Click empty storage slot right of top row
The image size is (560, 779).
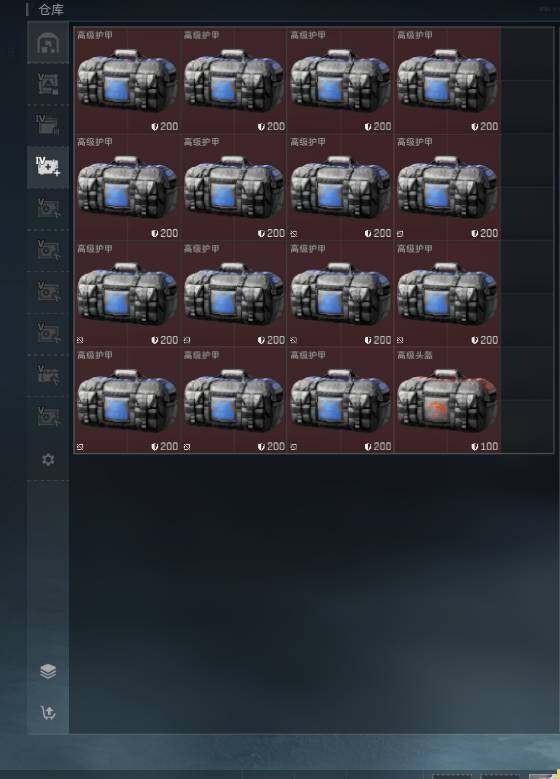527,54
